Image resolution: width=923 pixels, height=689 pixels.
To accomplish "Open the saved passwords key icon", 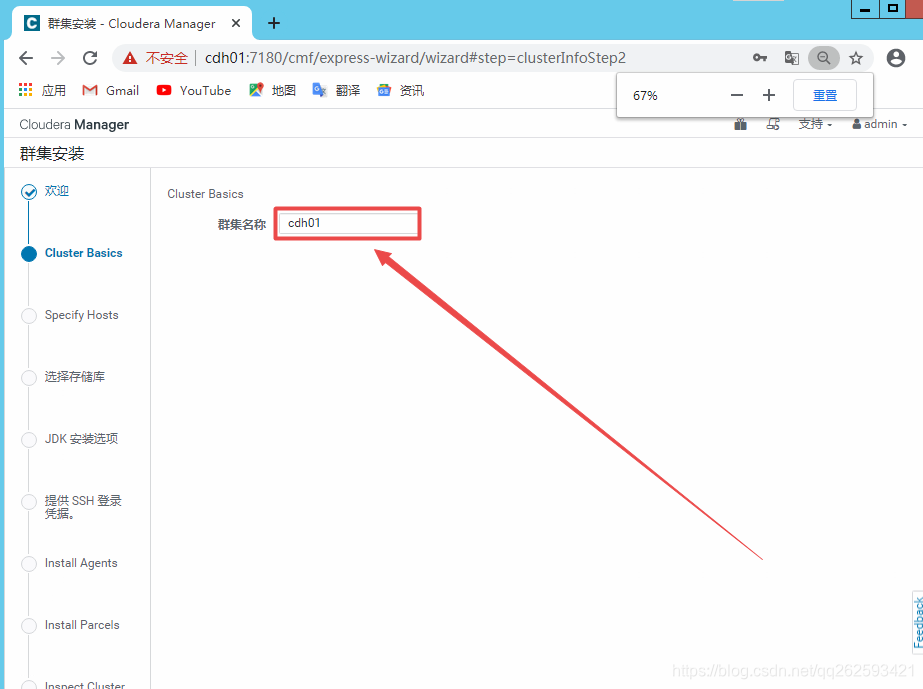I will coord(760,58).
